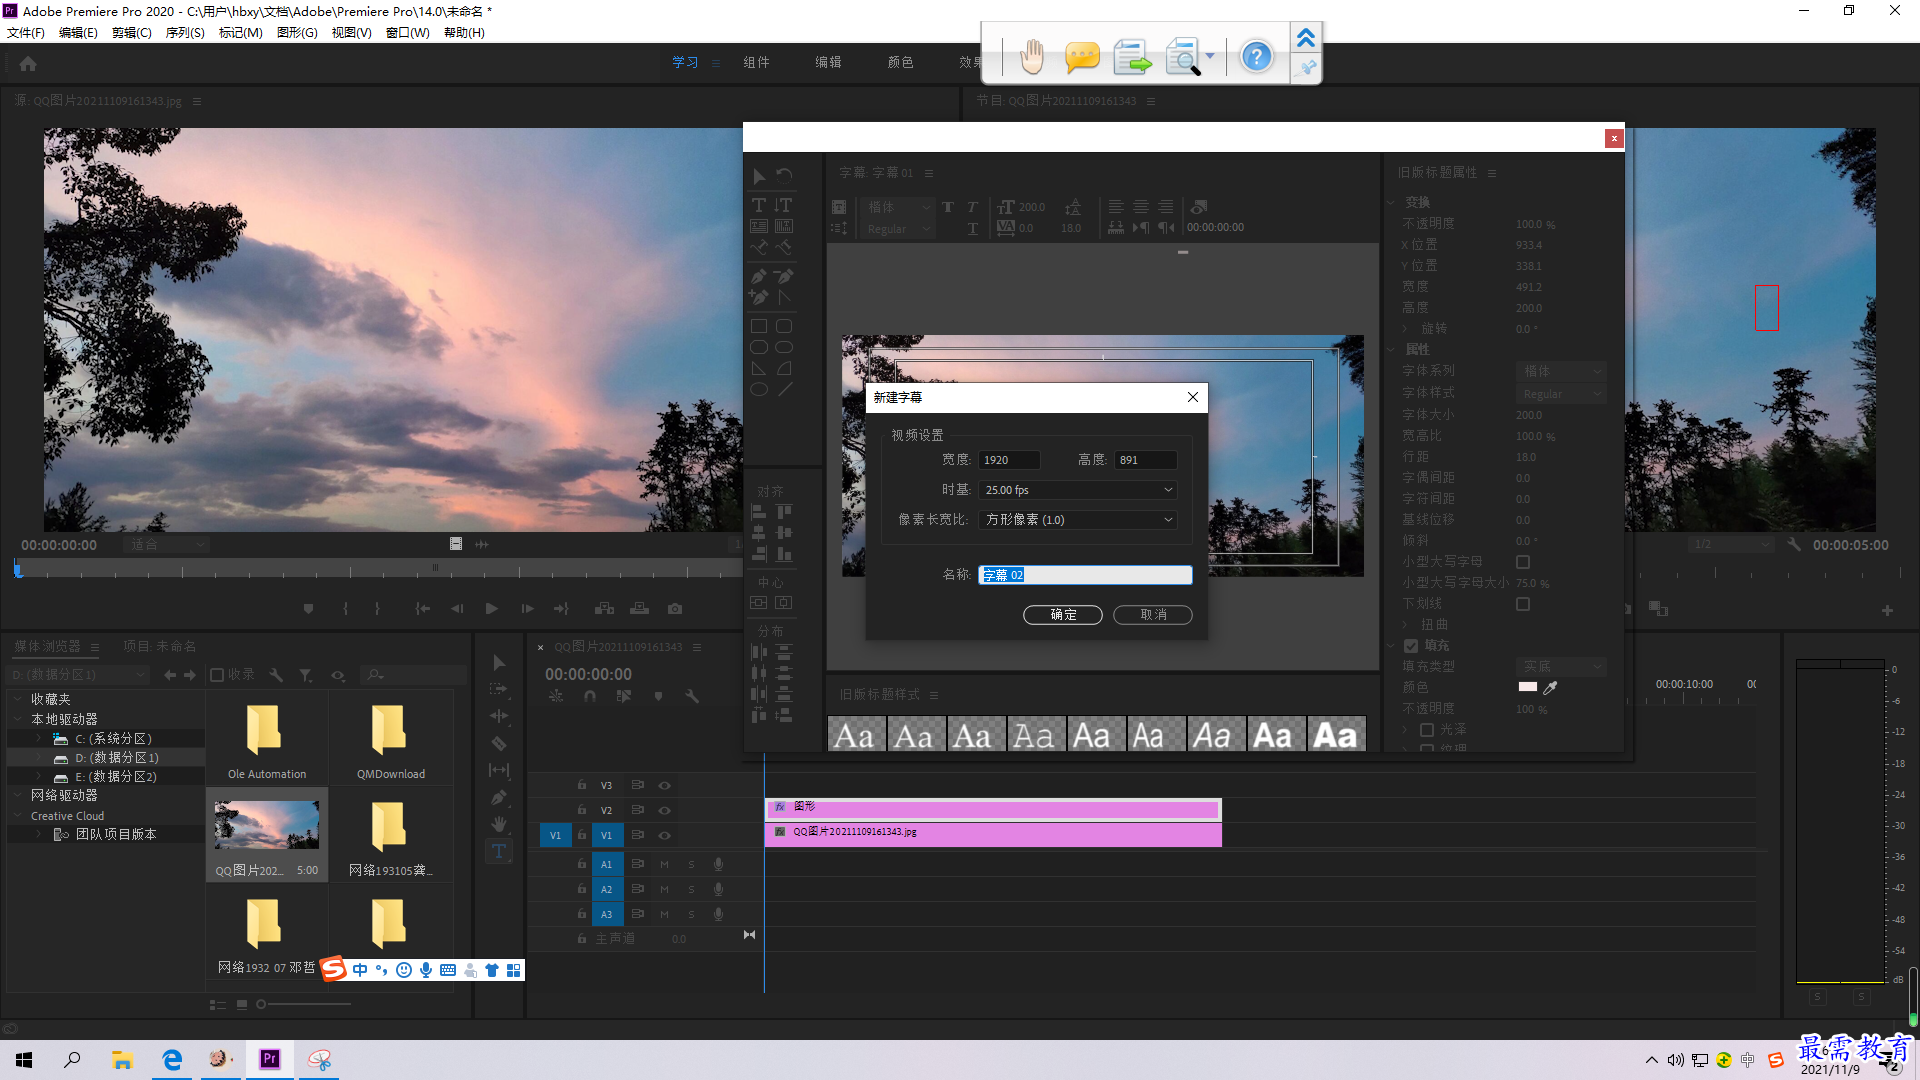Click floating toolbar hand icon

(x=1032, y=56)
